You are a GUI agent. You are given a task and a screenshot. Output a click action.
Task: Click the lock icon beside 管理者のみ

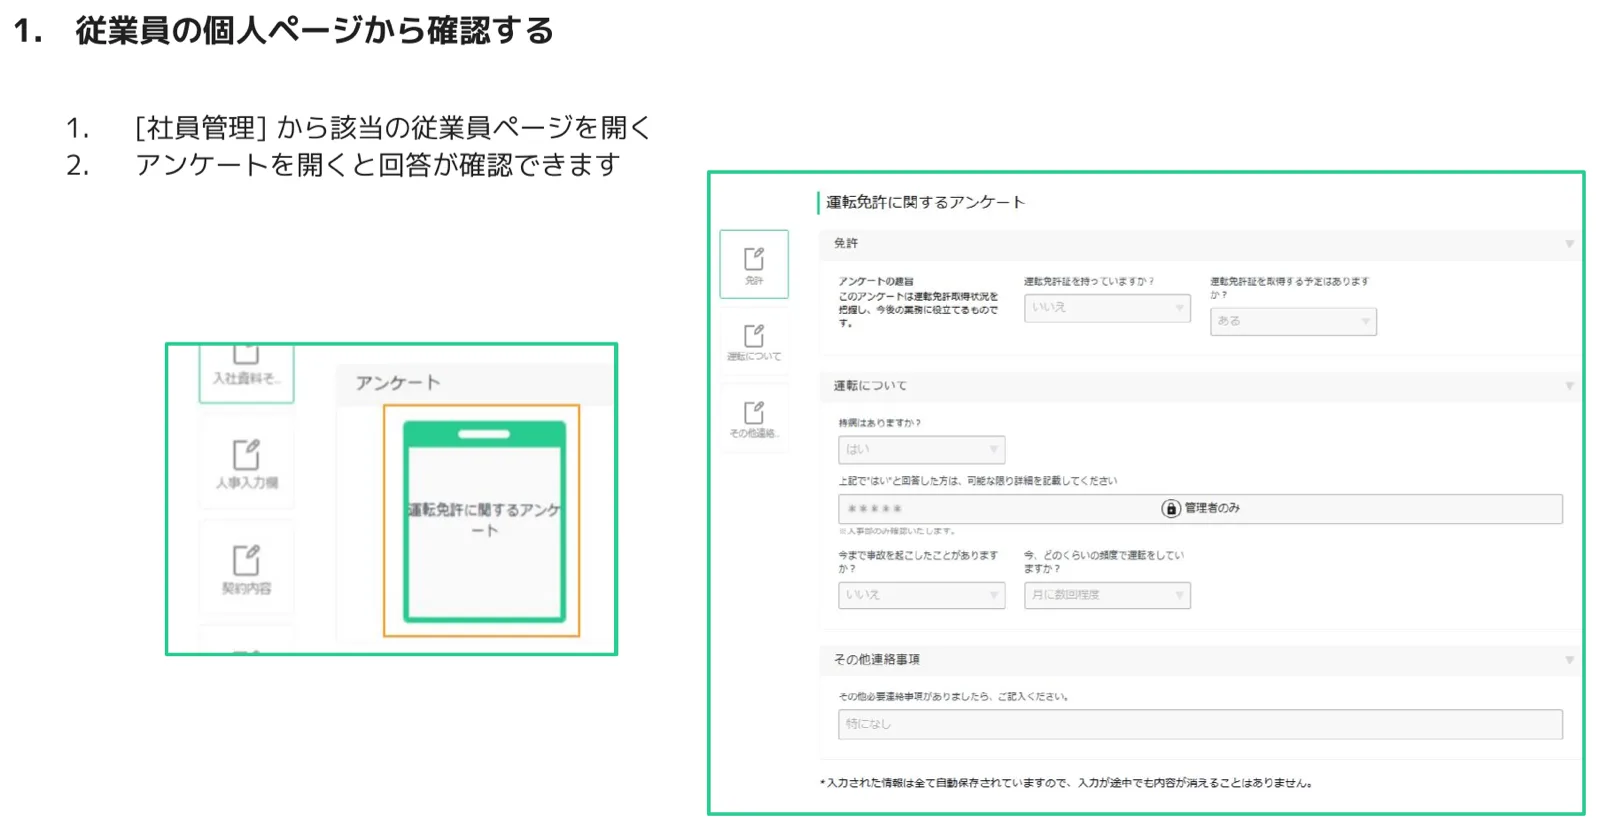click(x=1170, y=508)
